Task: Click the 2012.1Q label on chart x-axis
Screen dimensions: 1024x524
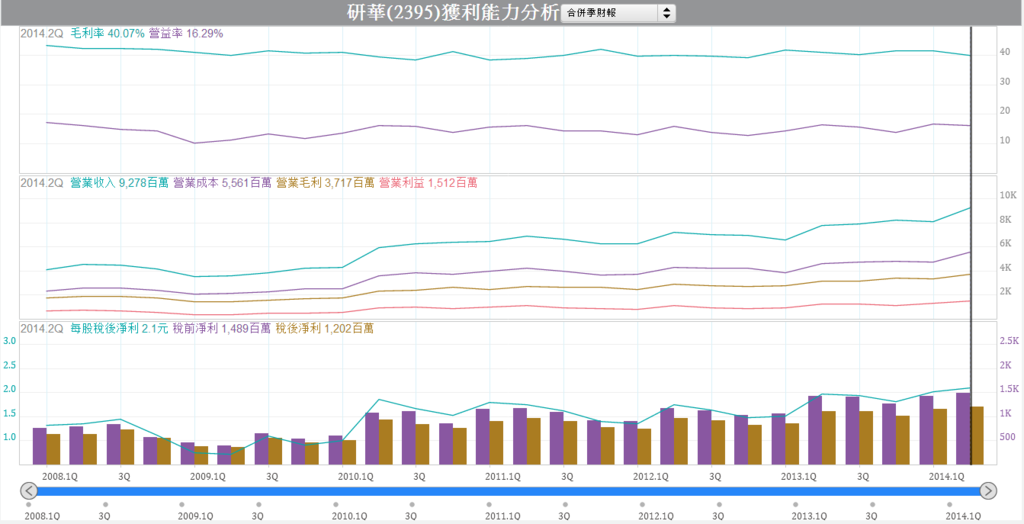Action: [x=650, y=477]
